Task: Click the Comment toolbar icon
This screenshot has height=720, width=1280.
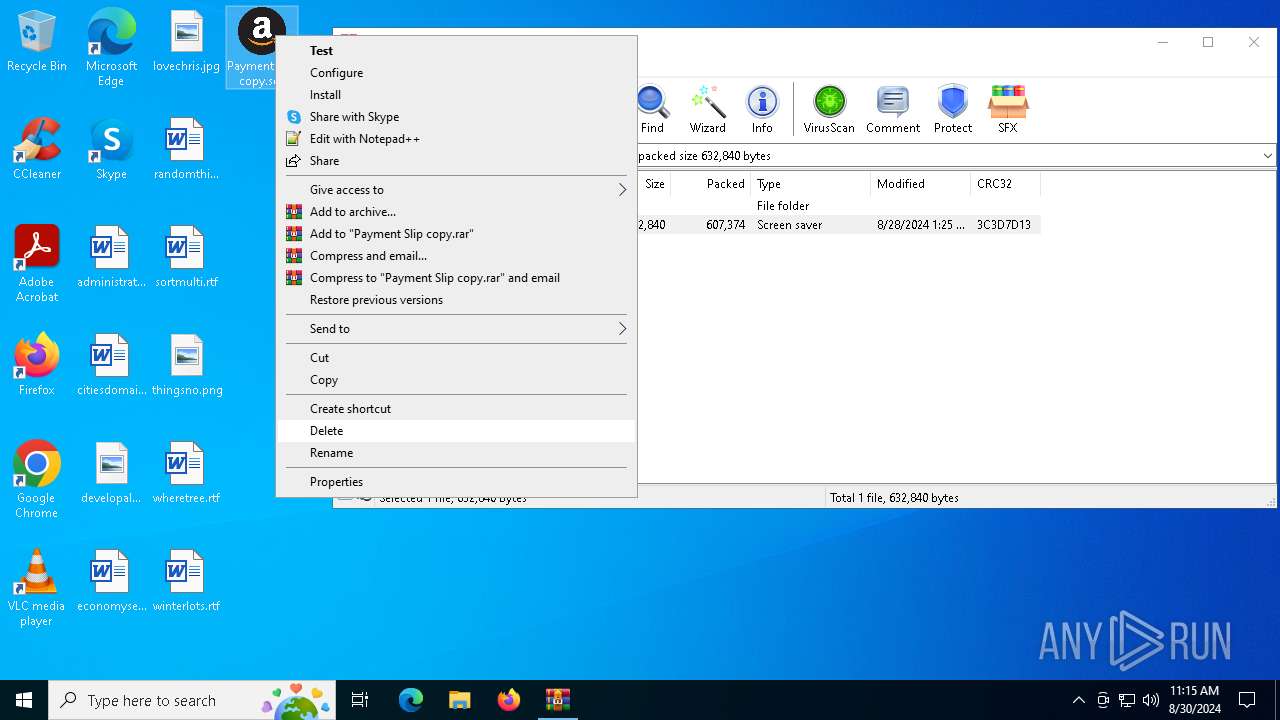Action: 893,109
